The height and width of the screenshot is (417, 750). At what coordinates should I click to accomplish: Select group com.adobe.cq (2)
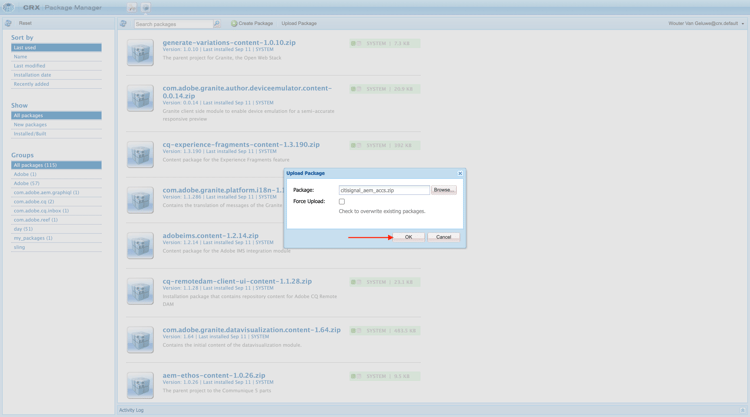coord(56,201)
